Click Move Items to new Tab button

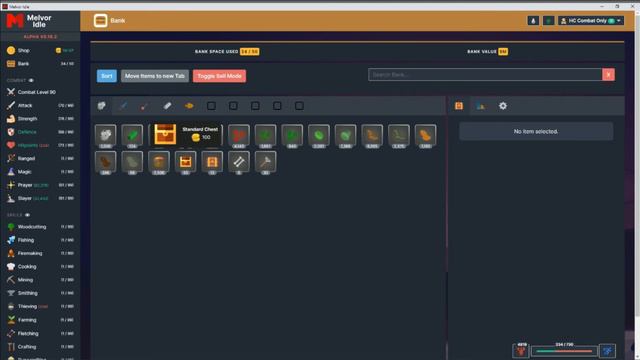click(x=155, y=76)
